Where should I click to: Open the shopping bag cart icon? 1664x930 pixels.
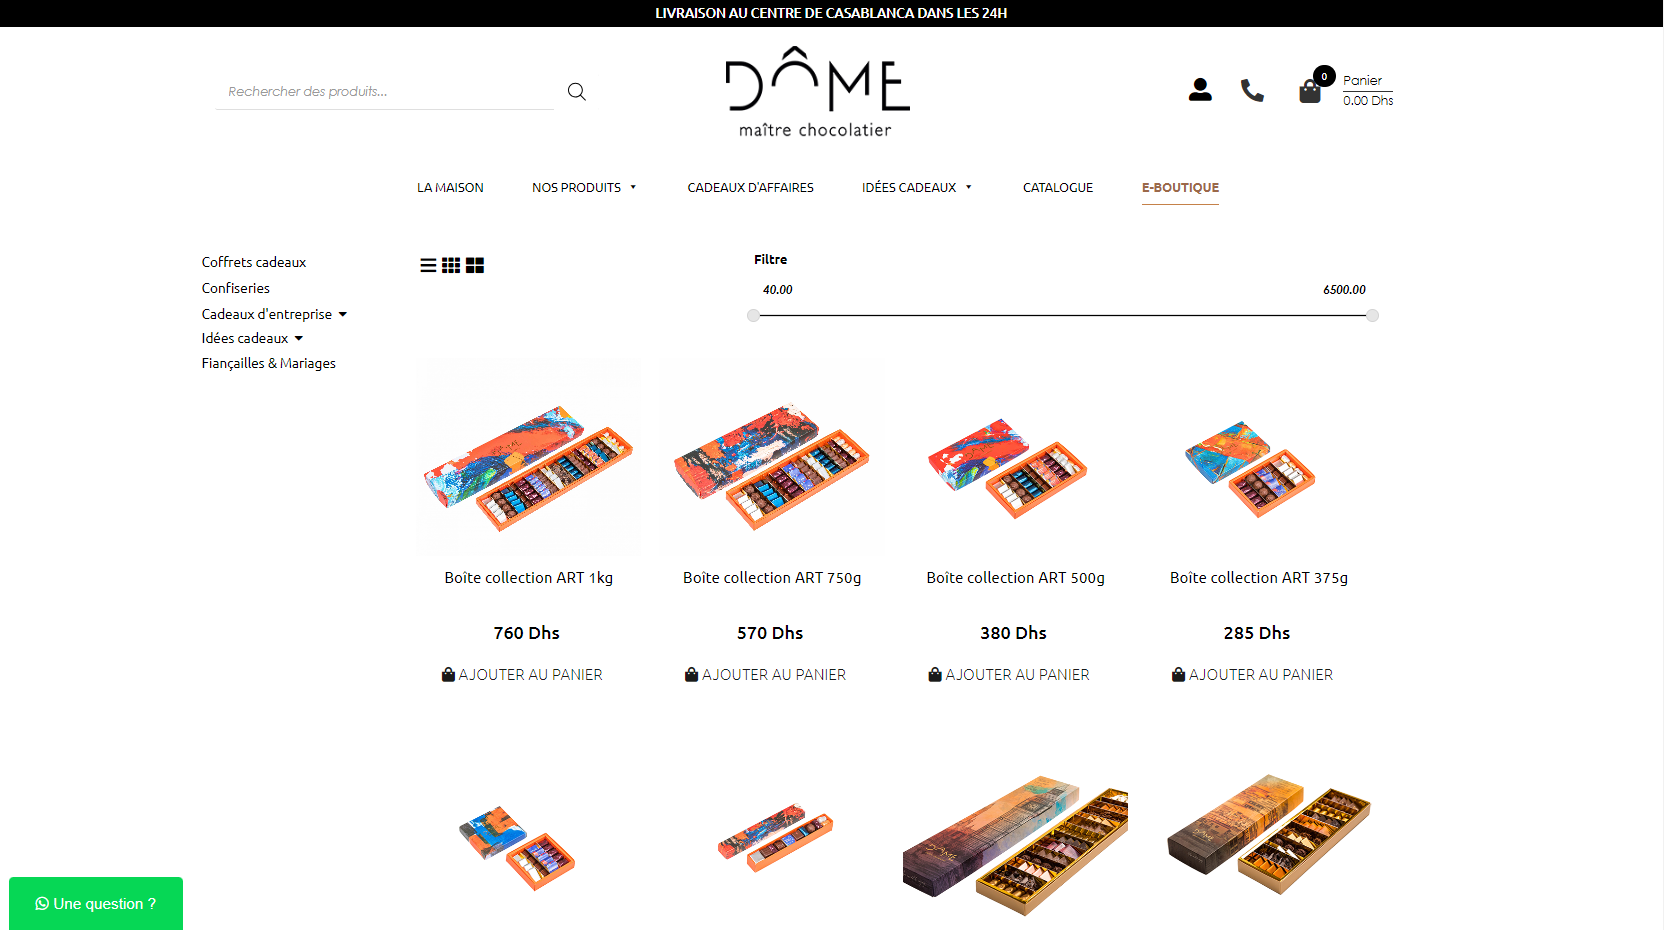click(x=1310, y=91)
